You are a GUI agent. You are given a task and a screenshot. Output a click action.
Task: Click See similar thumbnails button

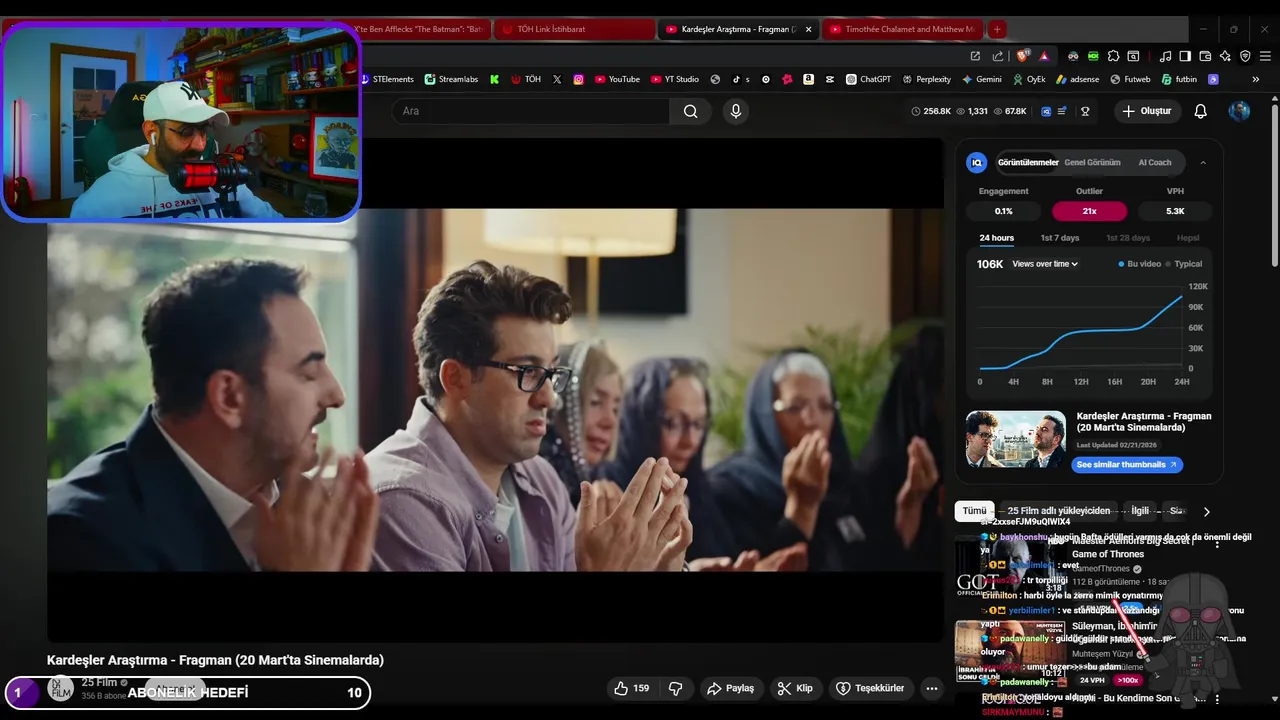[x=1128, y=465]
